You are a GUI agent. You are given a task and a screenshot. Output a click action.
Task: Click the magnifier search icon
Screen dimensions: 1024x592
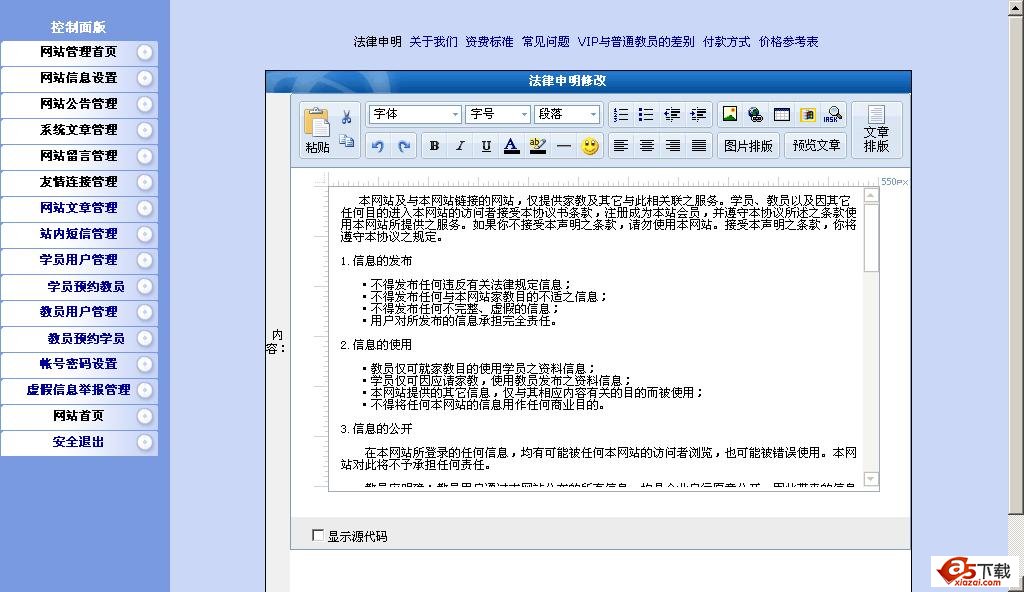pyautogui.click(x=833, y=114)
